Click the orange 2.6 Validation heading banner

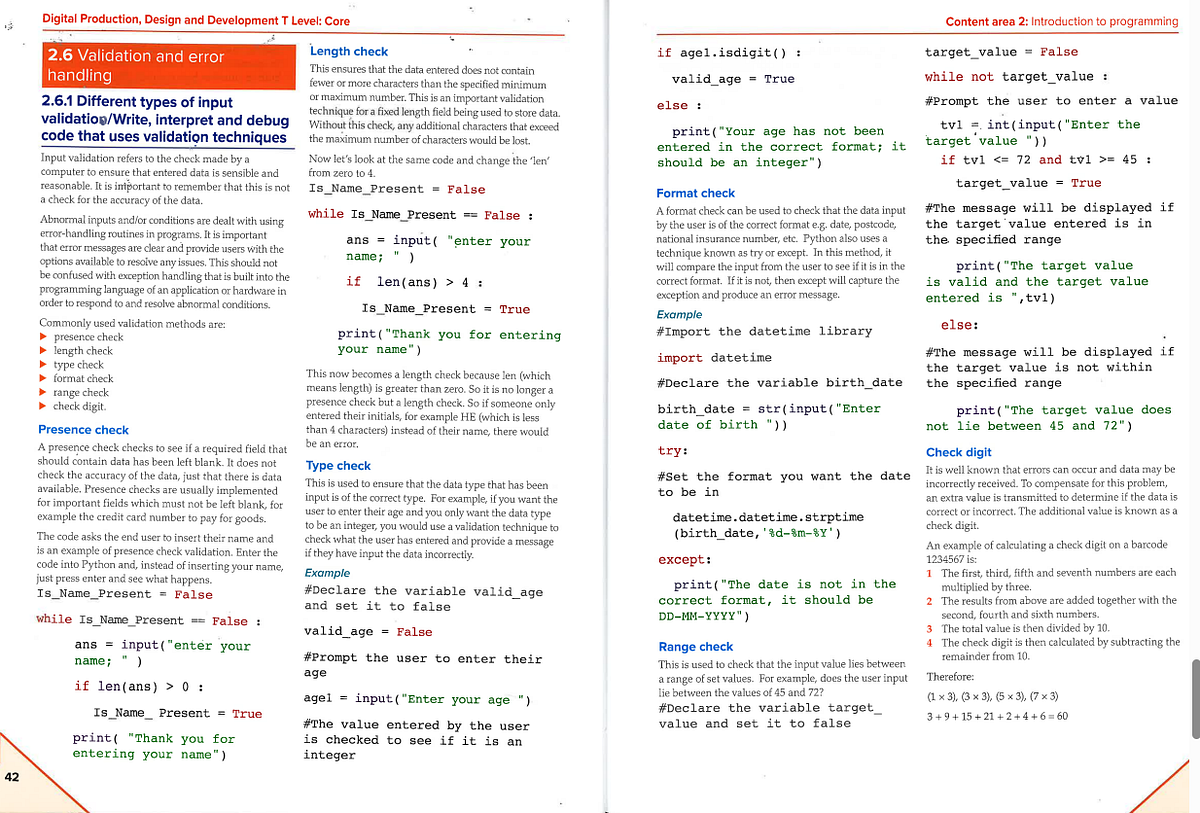[x=168, y=65]
